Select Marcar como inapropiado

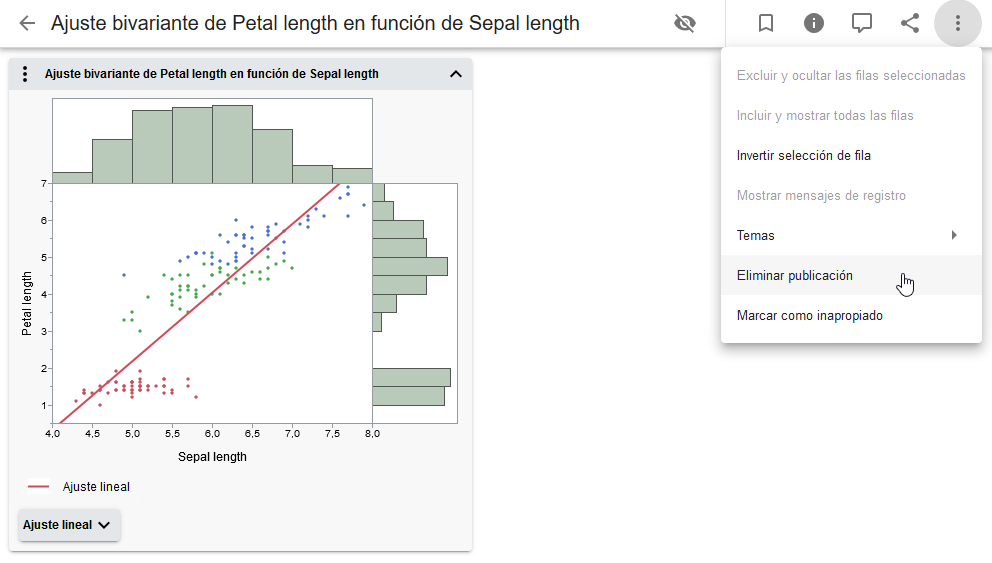[x=809, y=315]
